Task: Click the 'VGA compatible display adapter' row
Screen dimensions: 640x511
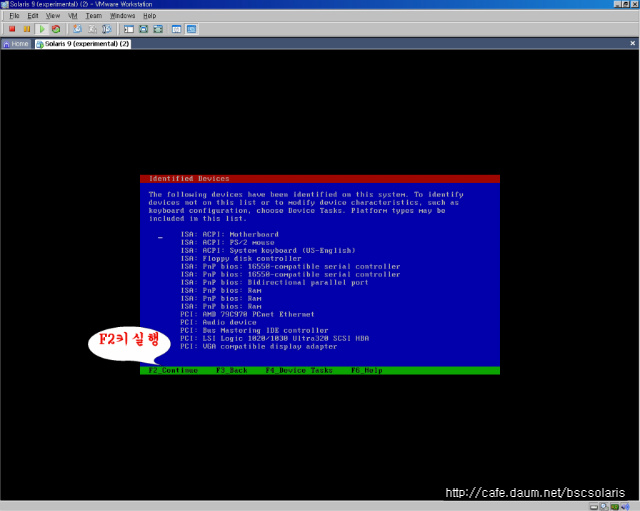Action: pyautogui.click(x=259, y=347)
